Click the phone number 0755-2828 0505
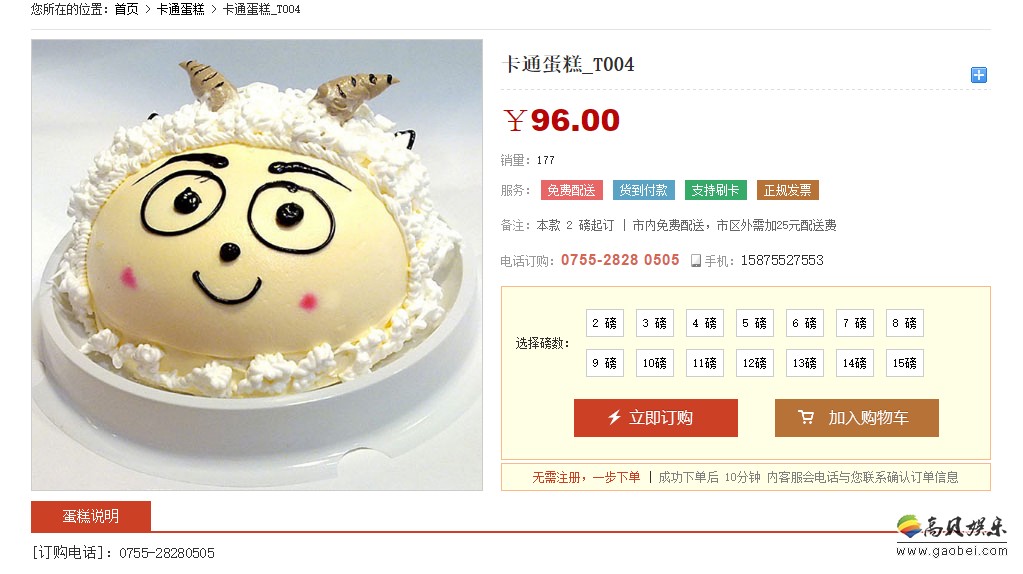 tap(620, 260)
